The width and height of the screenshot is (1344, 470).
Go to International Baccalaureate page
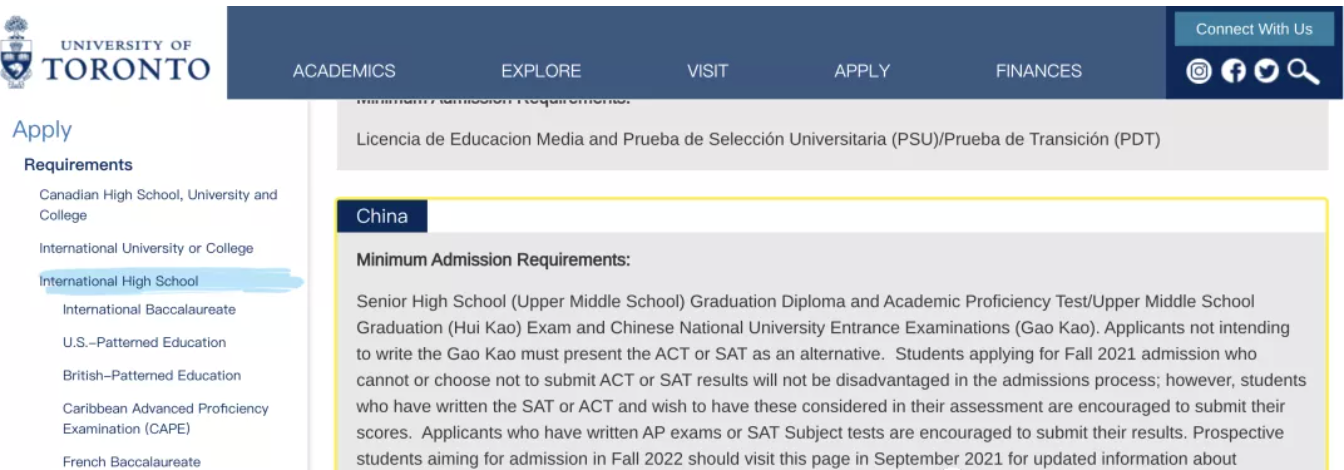(149, 310)
